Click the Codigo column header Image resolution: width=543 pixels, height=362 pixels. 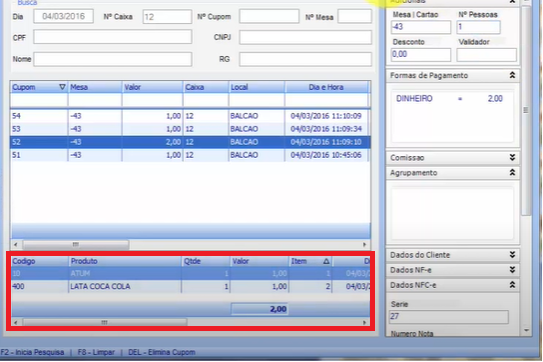pos(40,261)
